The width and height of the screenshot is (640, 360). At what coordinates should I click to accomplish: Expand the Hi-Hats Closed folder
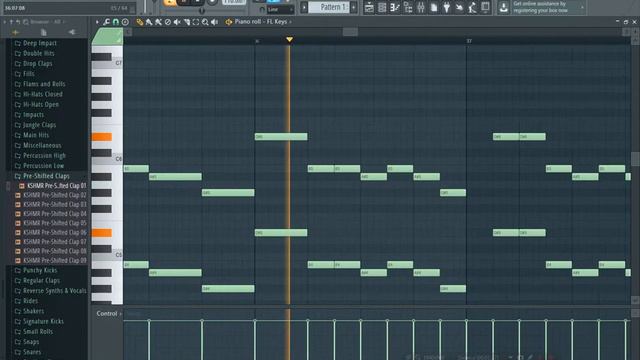click(x=42, y=94)
